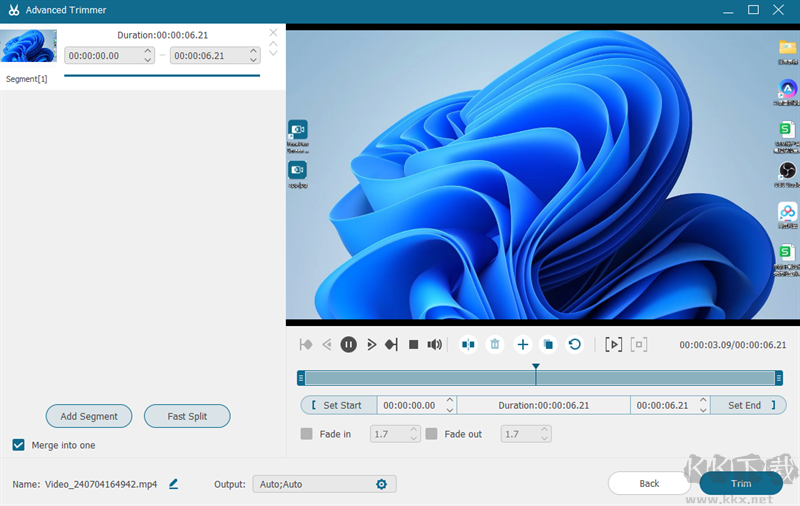Viewport: 800px width, 506px height.
Task: Add new segment with plus icon
Action: 522,344
